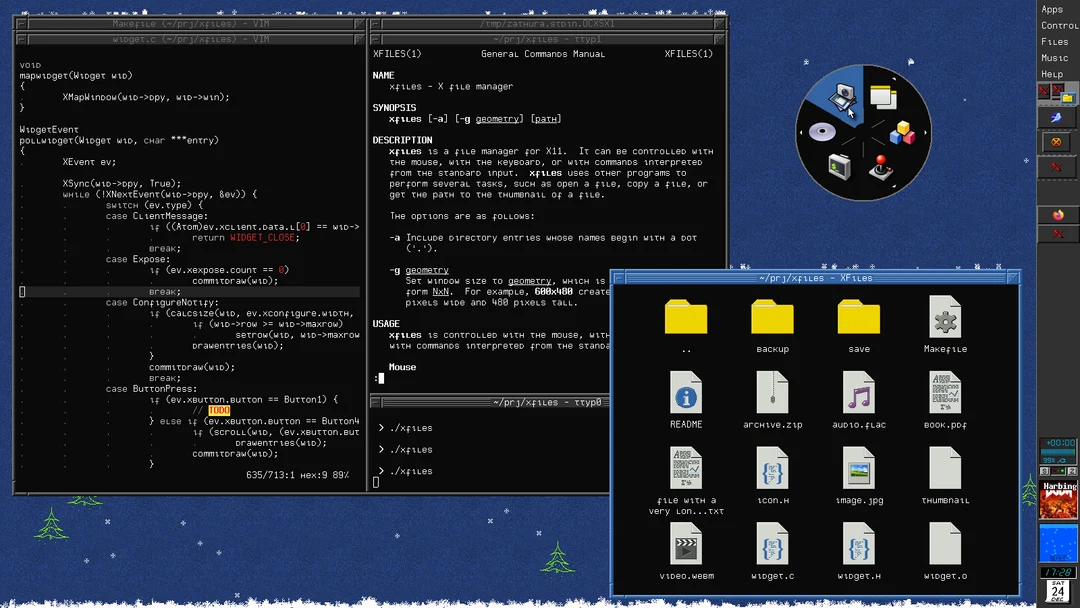Toggle the S button on the music widget
Image resolution: width=1080 pixels, height=608 pixels.
1044,471
